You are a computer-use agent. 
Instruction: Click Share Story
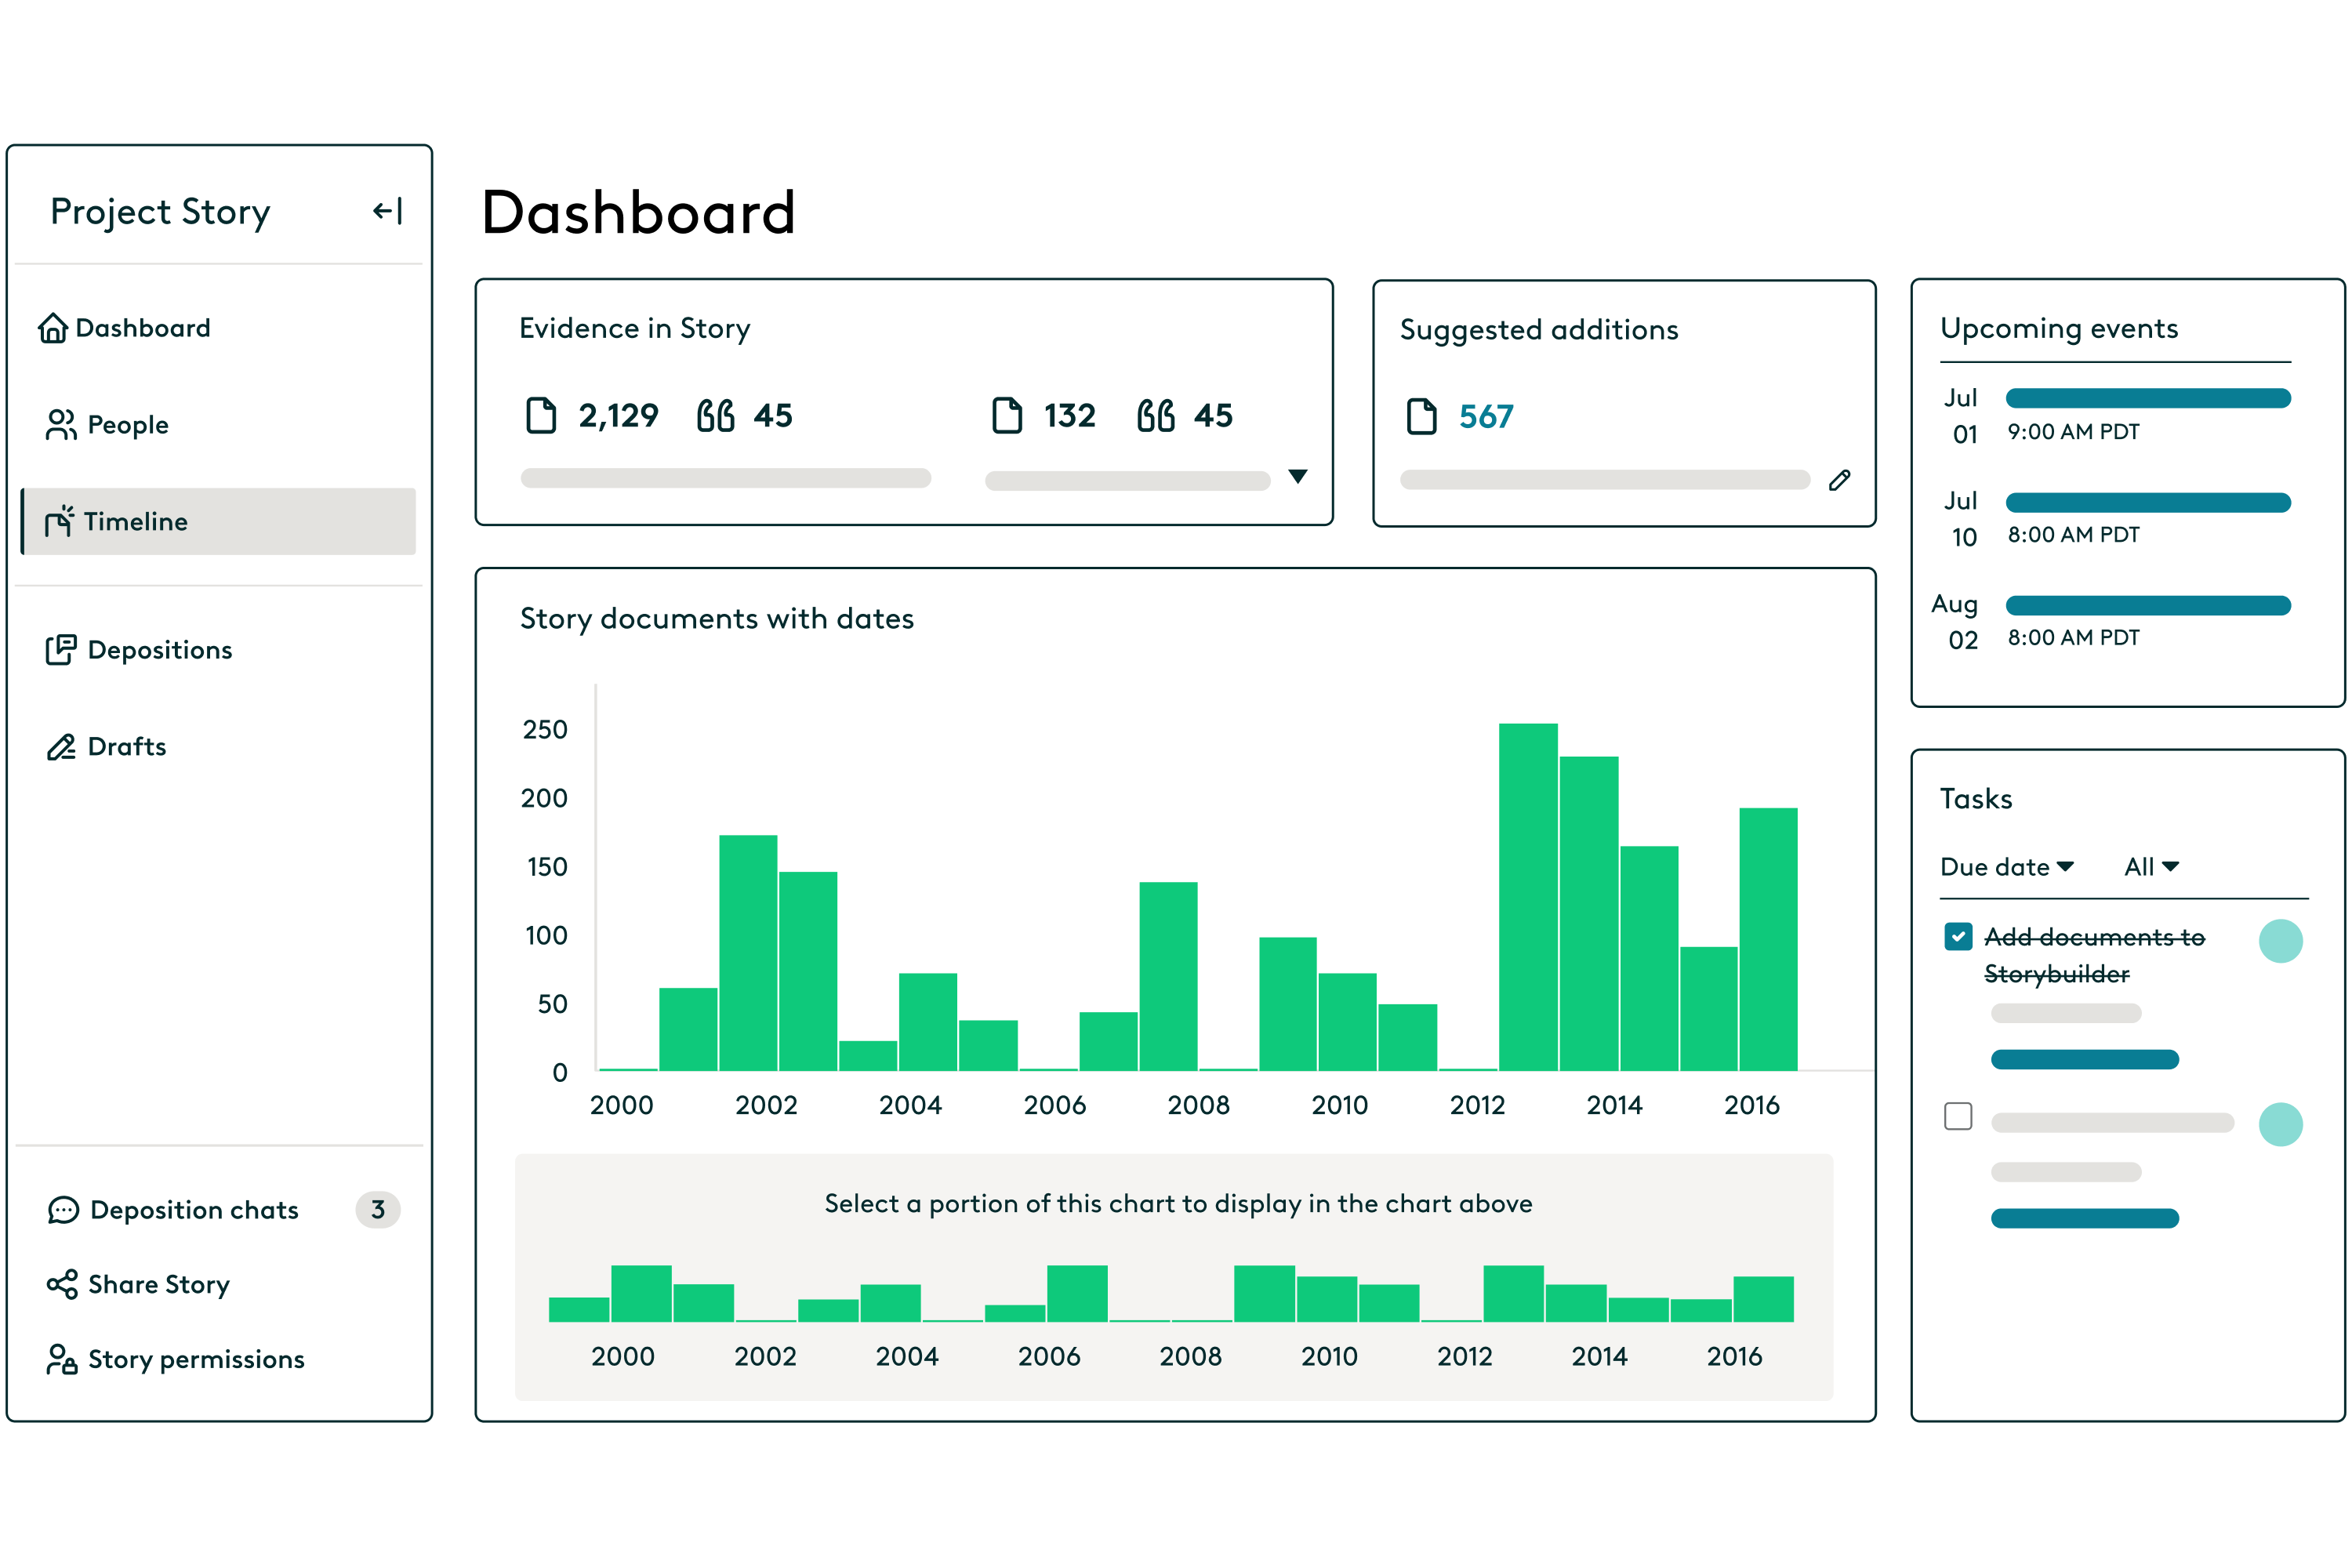(158, 1284)
